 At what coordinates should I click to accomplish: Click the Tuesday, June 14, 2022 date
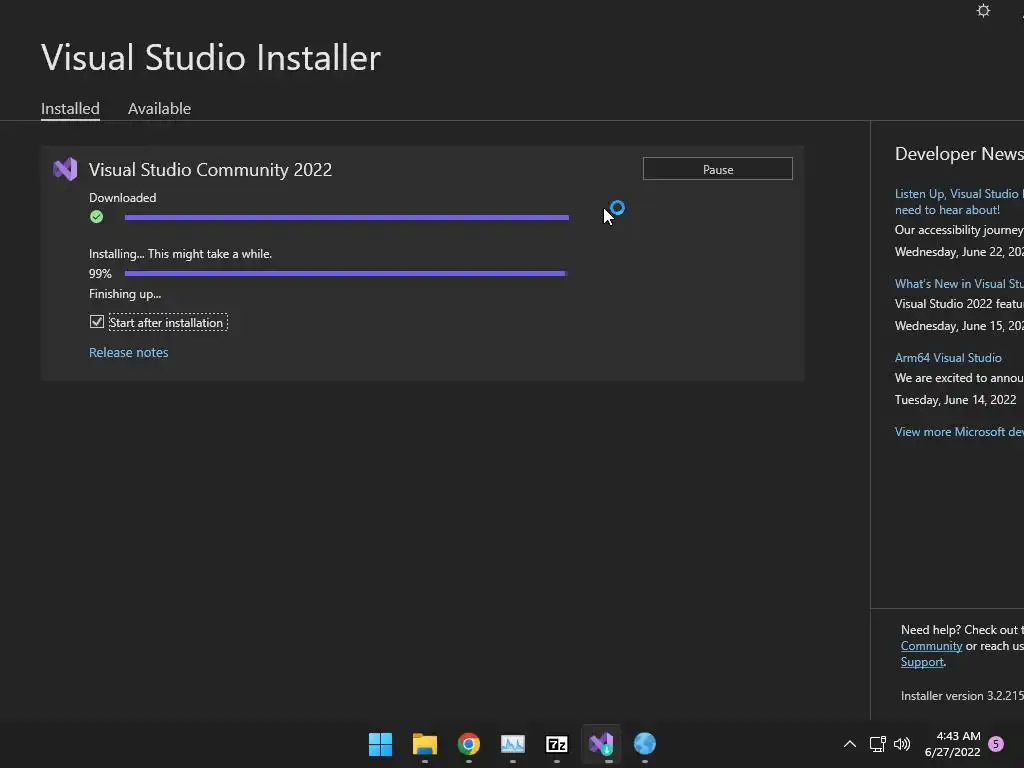coord(955,400)
